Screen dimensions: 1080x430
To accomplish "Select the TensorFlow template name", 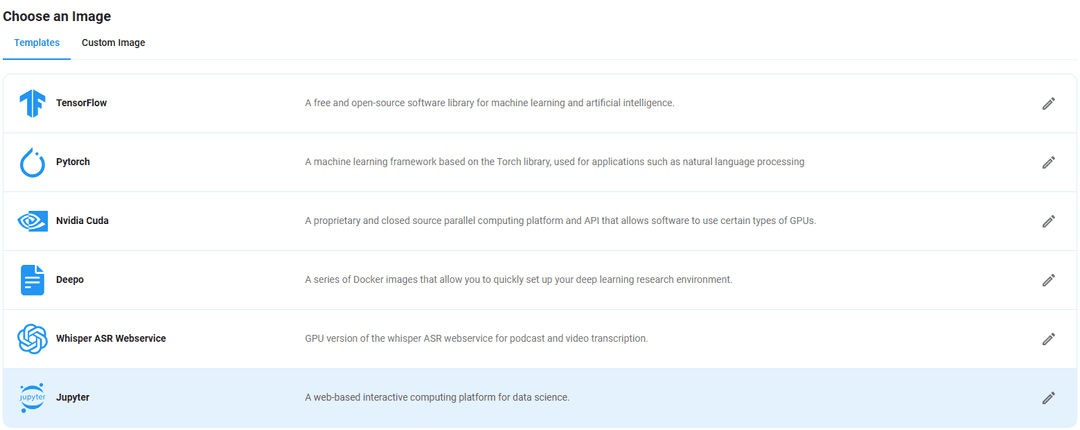I will pos(81,103).
